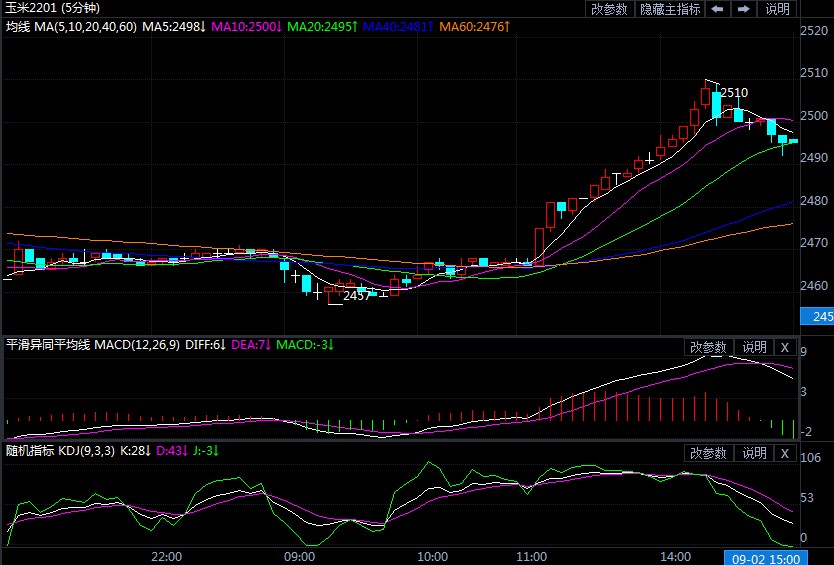Image resolution: width=834 pixels, height=565 pixels.
Task: Open main chart 改参数 settings
Action: 609,9
